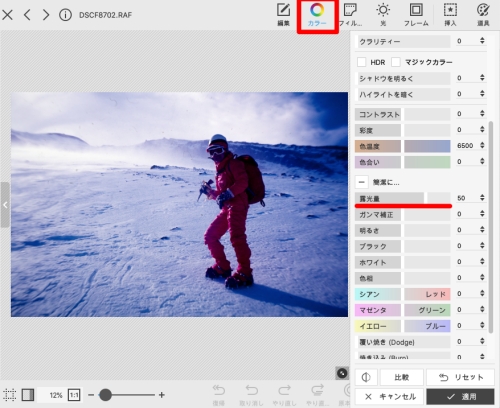This screenshot has width=500, height=408.
Task: Open the 道具 tools palette tab
Action: 483,14
